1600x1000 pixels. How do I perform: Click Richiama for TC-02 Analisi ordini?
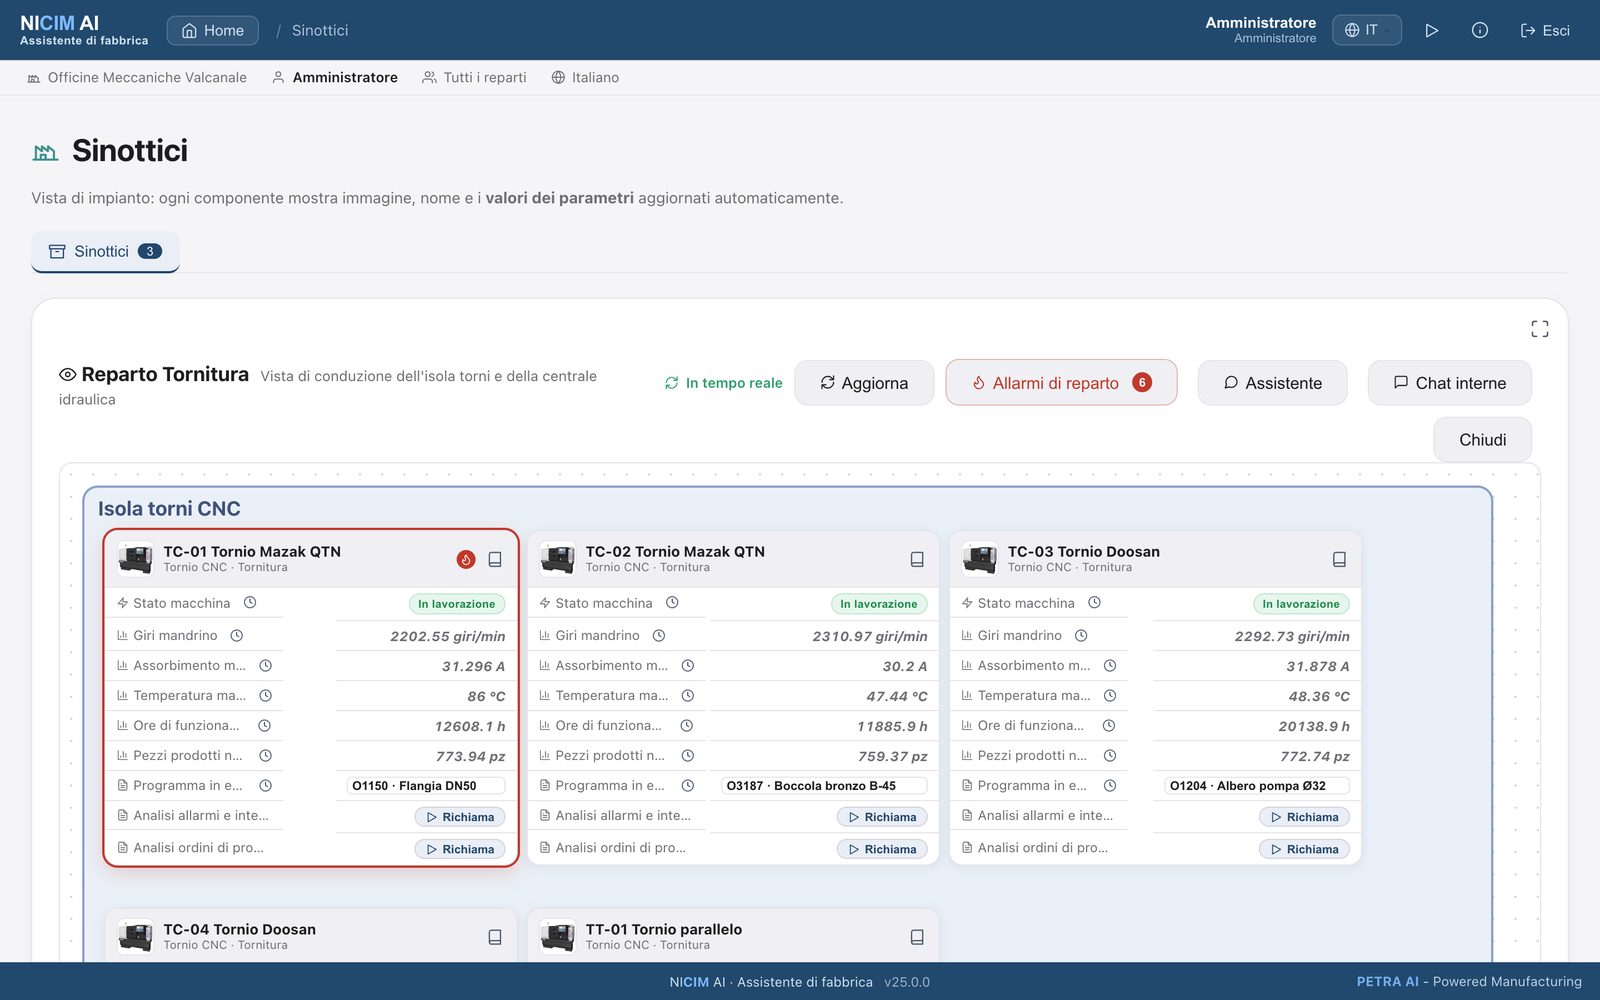point(882,849)
